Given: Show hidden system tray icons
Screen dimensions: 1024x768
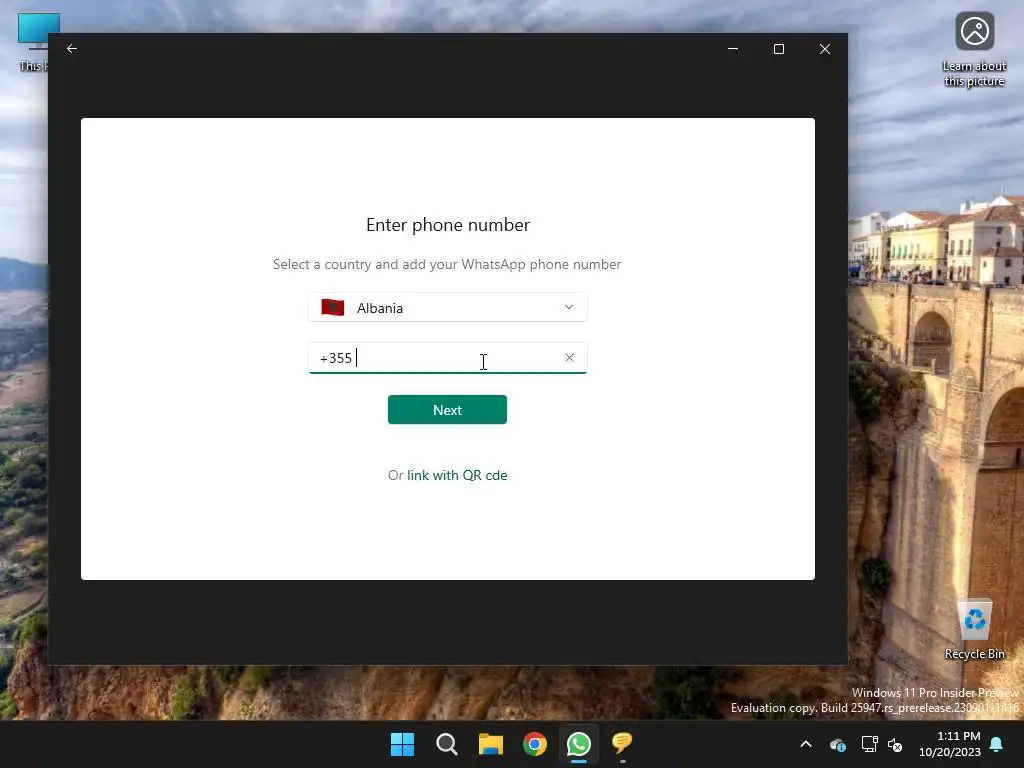Looking at the screenshot, I should [x=806, y=744].
